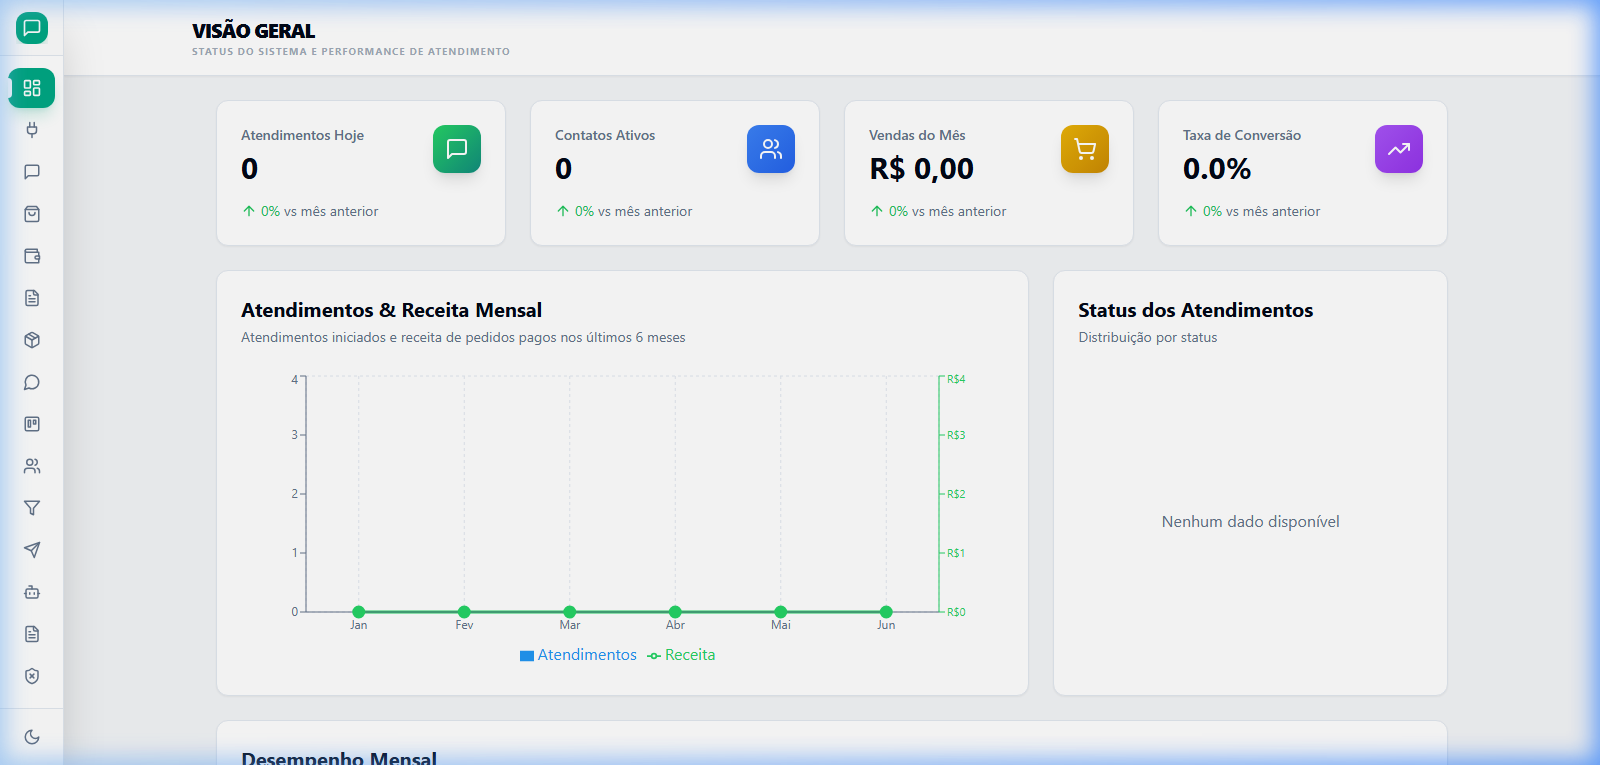Click the green chat icon on Atendimentos Hoje
The height and width of the screenshot is (765, 1600).
tap(457, 149)
